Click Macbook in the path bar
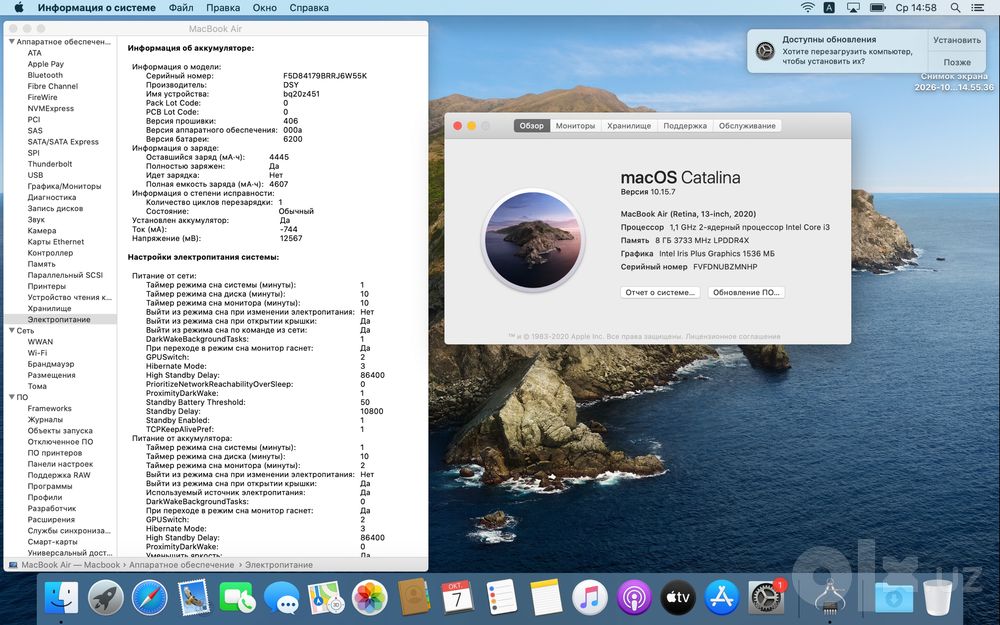Viewport: 1000px width, 625px height. [101, 564]
